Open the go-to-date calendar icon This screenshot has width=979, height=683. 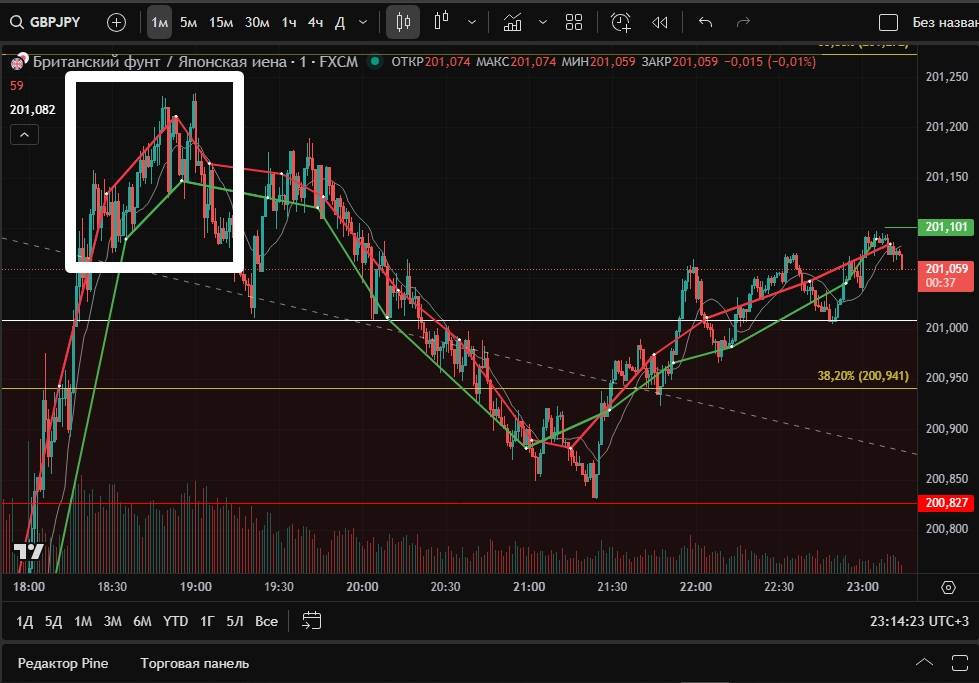[x=312, y=621]
